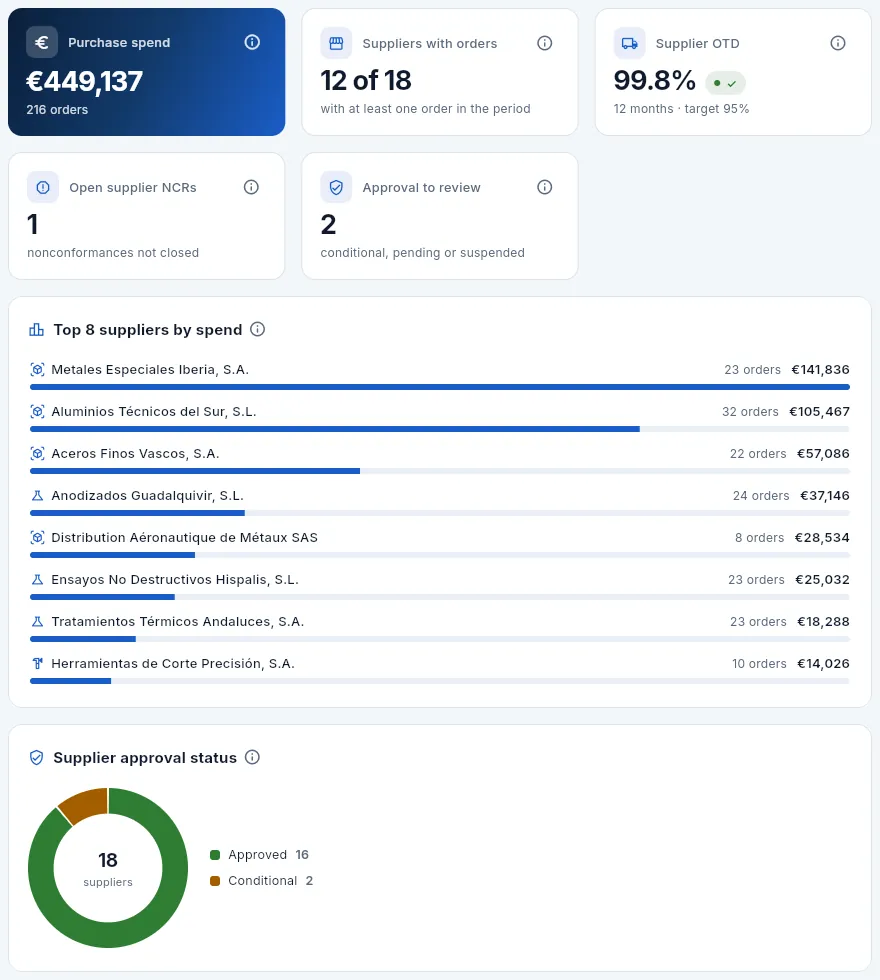Click the Conditional orange legend swatch

coord(215,881)
